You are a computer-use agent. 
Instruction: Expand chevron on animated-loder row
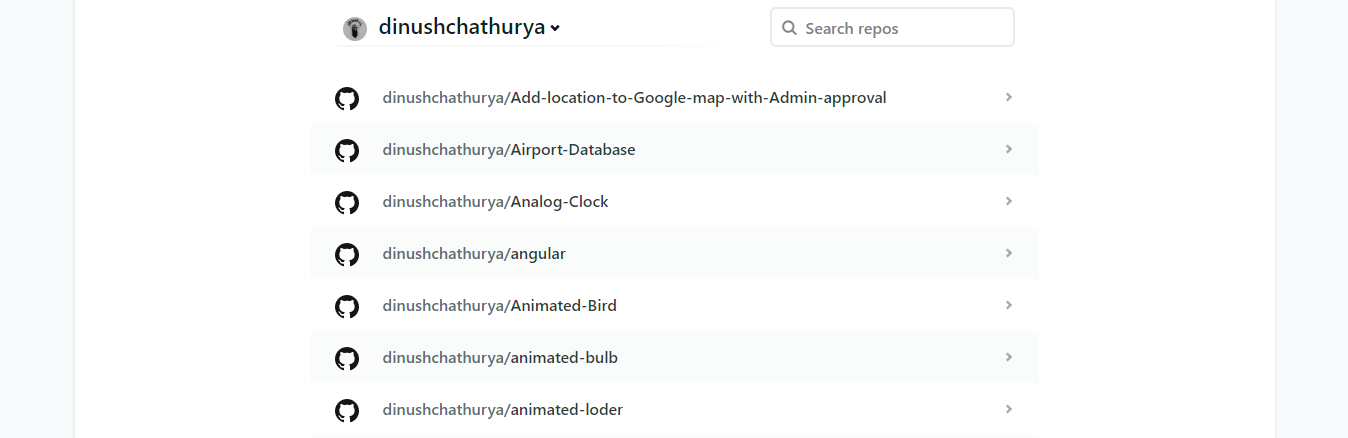pyautogui.click(x=1009, y=409)
